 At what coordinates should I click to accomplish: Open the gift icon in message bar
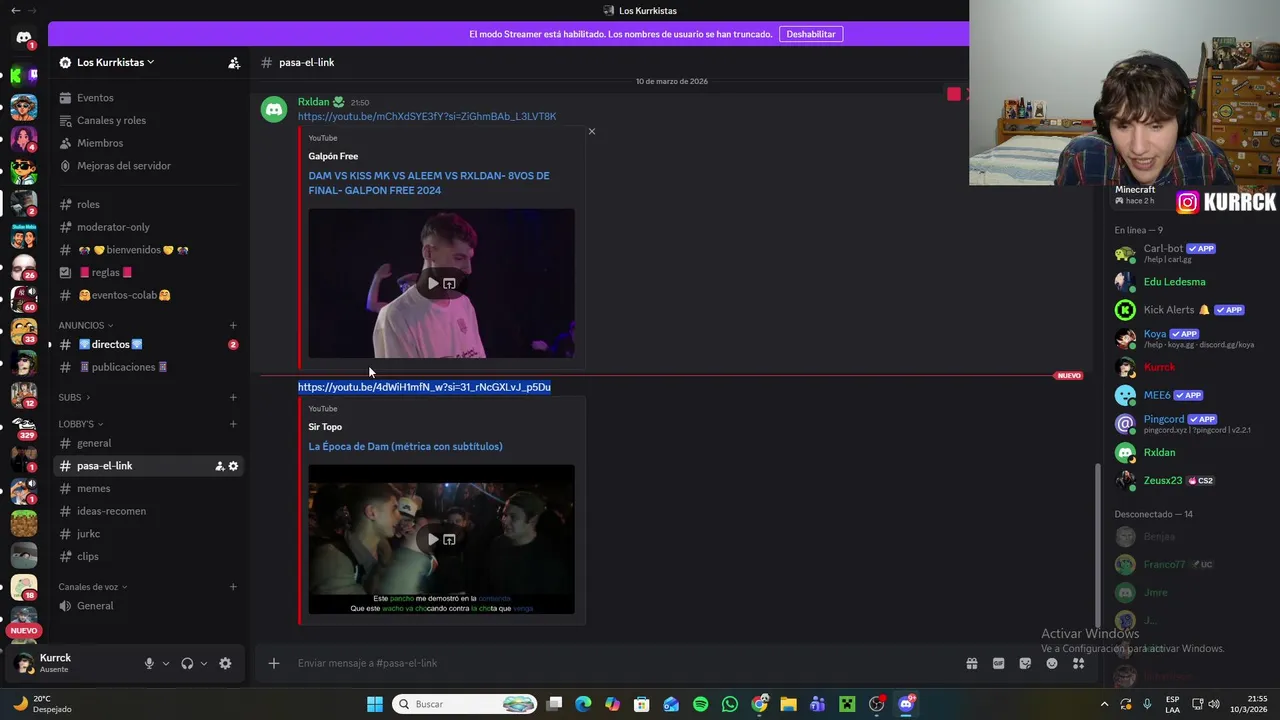[971, 663]
